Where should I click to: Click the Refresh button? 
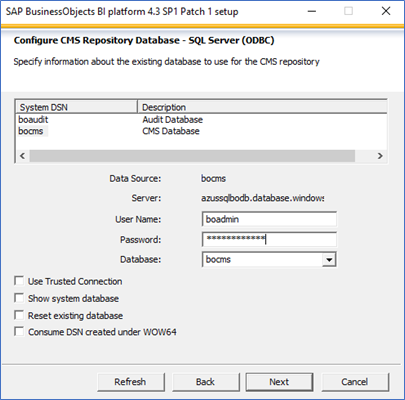pos(131,382)
